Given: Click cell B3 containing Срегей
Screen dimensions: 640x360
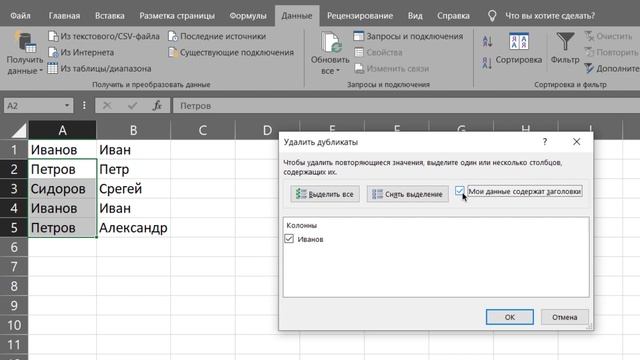Looking at the screenshot, I should tap(133, 189).
